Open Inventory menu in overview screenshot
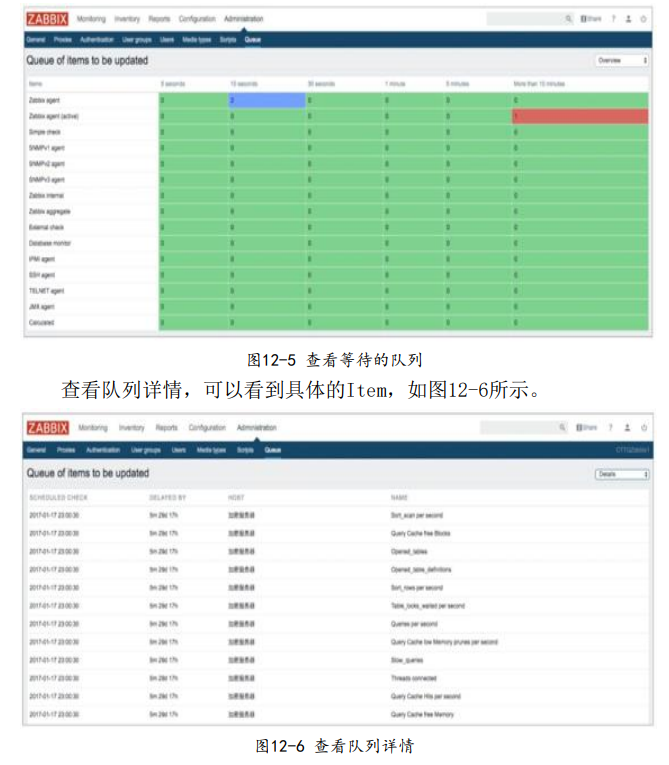 127,19
